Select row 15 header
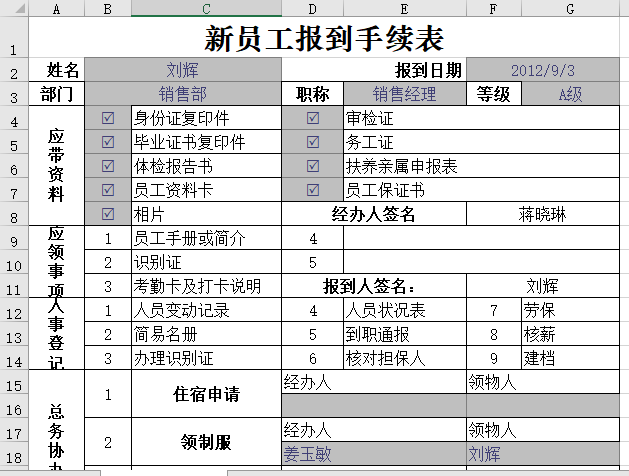629x476 pixels. point(13,385)
